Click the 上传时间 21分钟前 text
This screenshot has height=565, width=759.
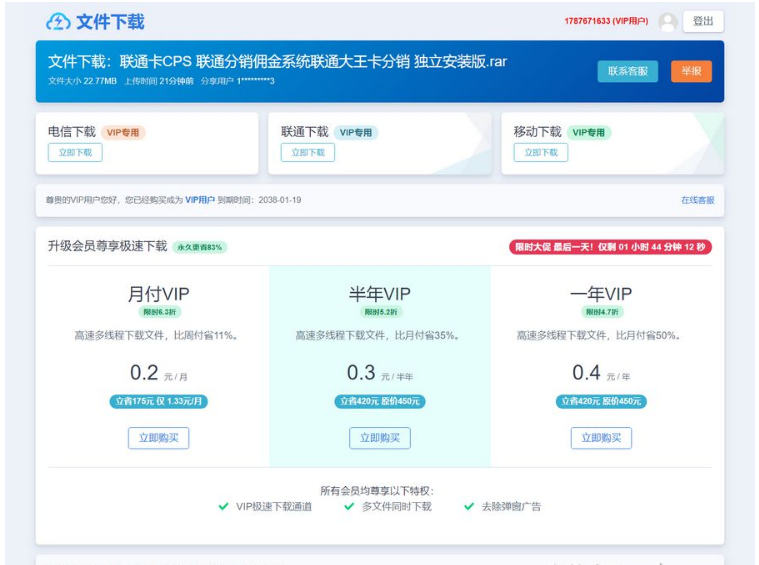pyautogui.click(x=159, y=81)
